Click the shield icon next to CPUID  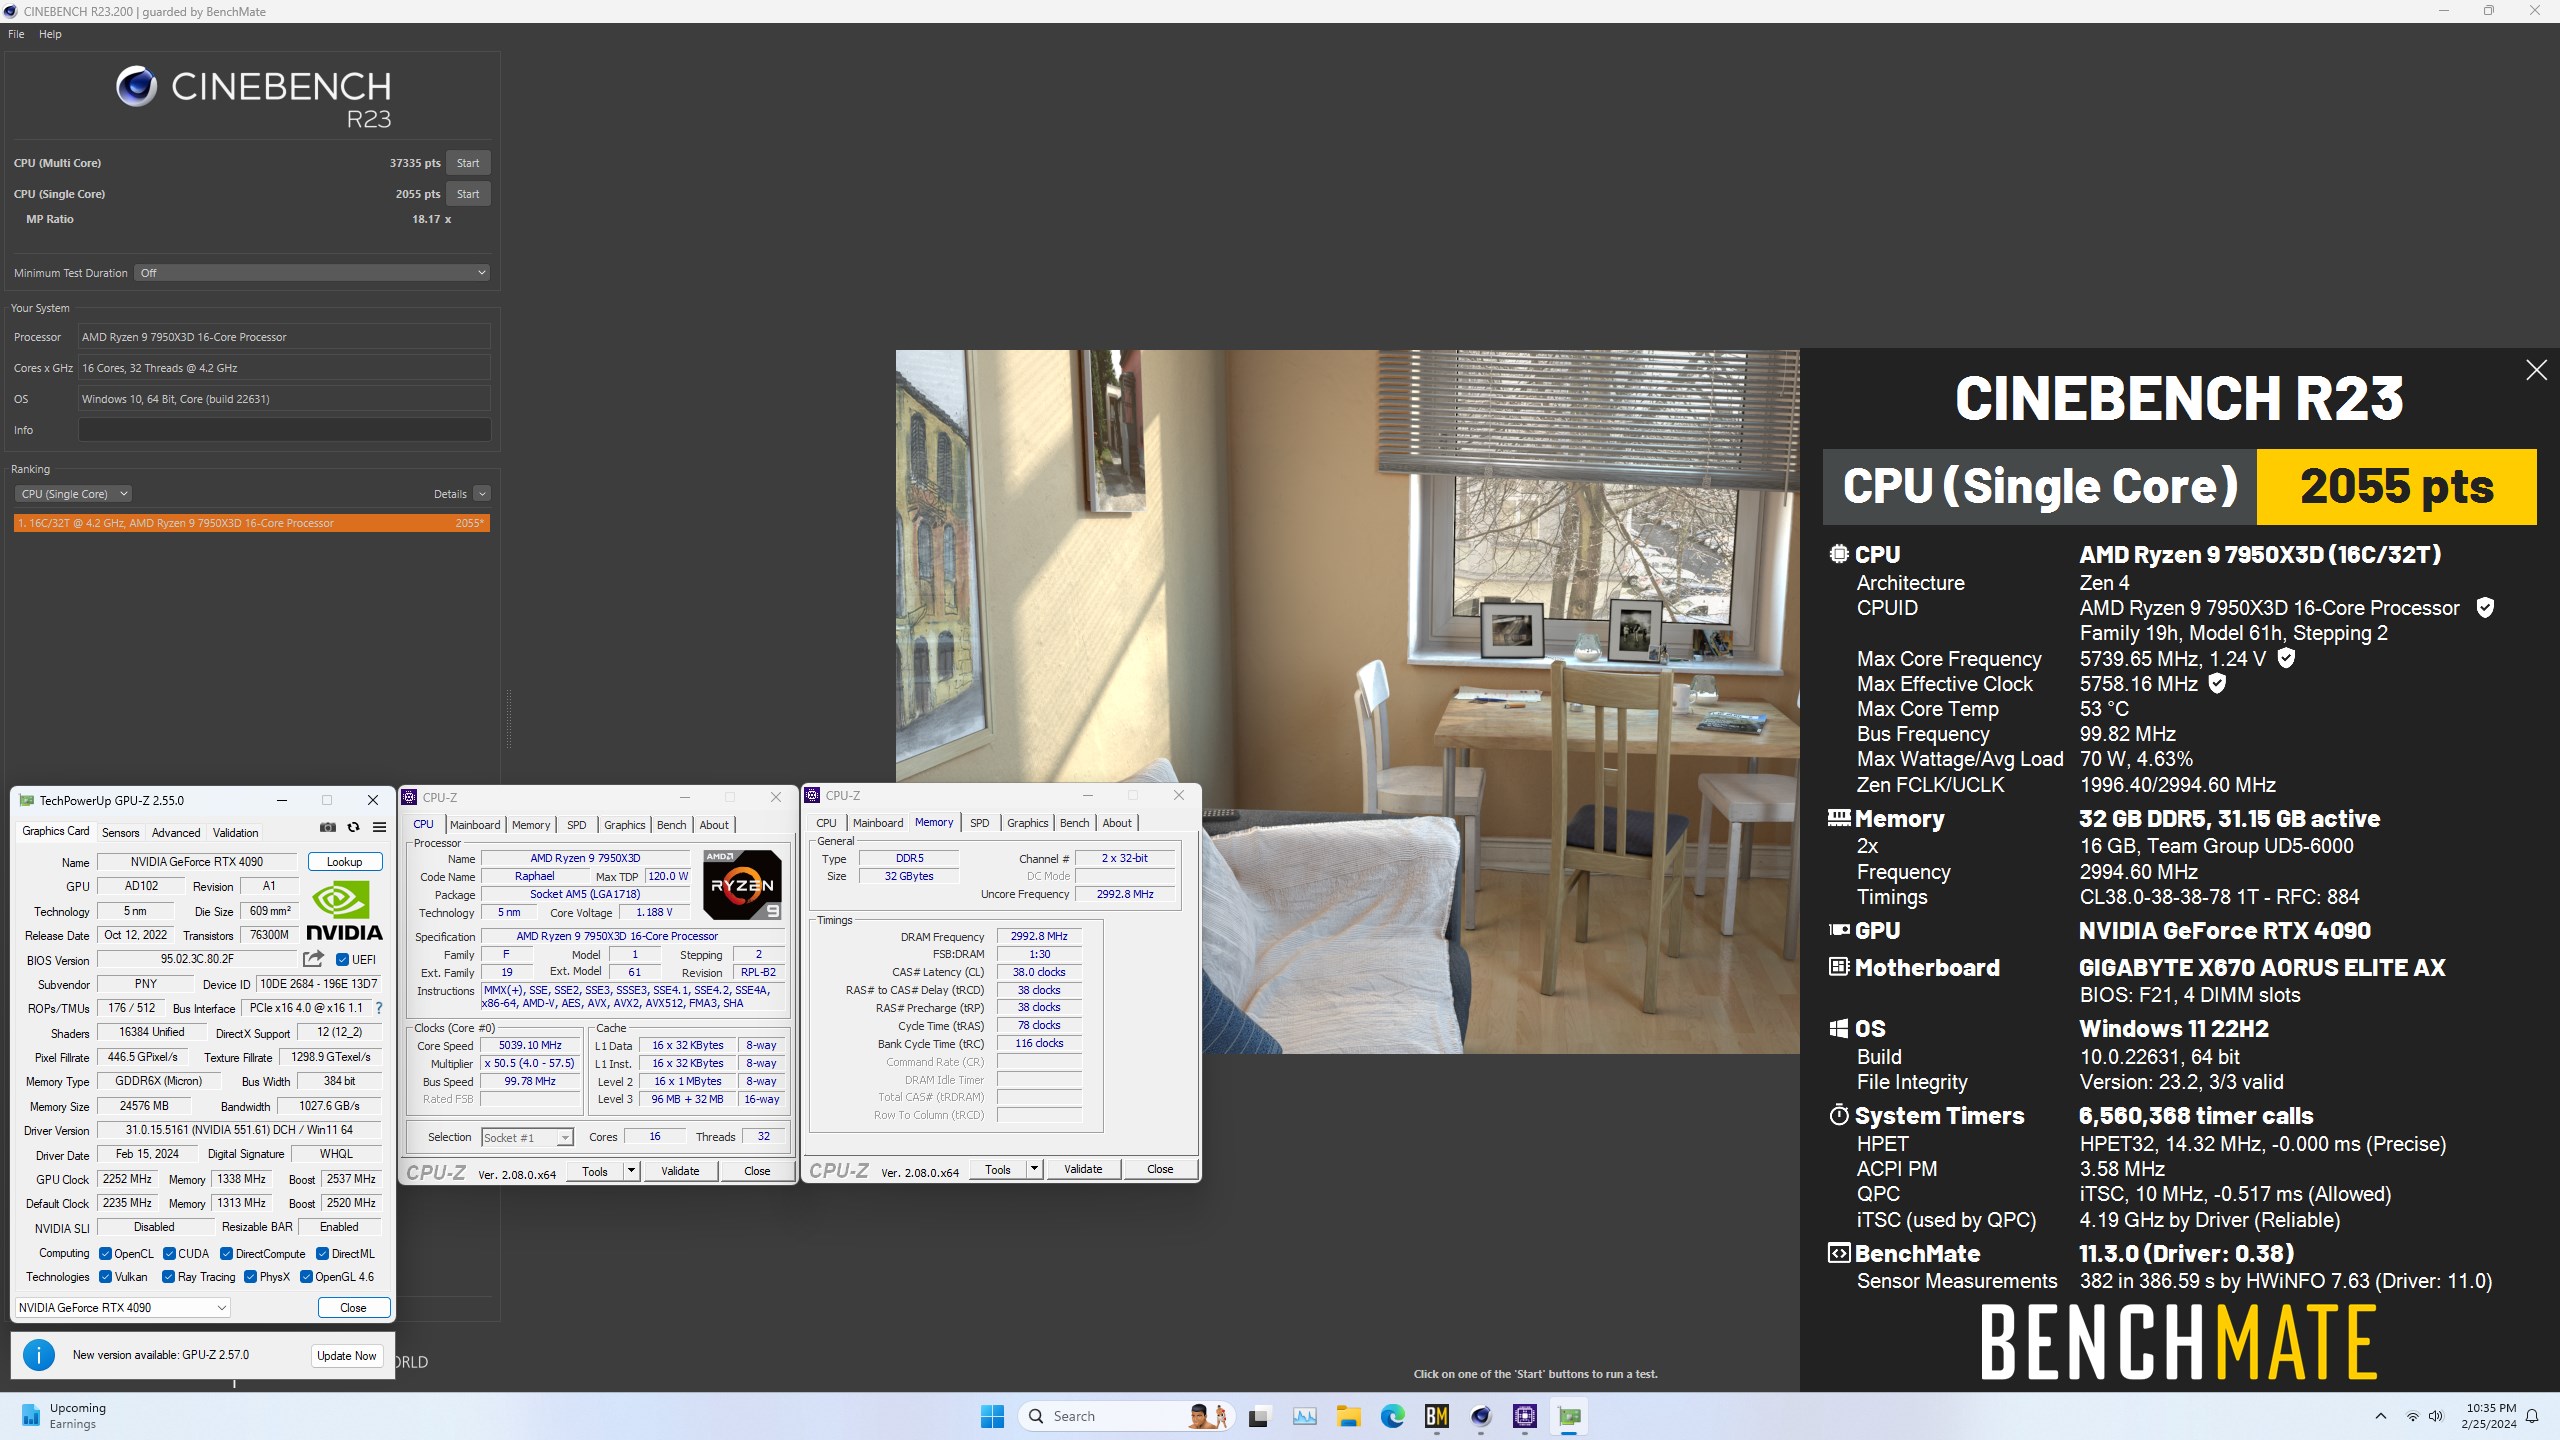pos(2484,607)
